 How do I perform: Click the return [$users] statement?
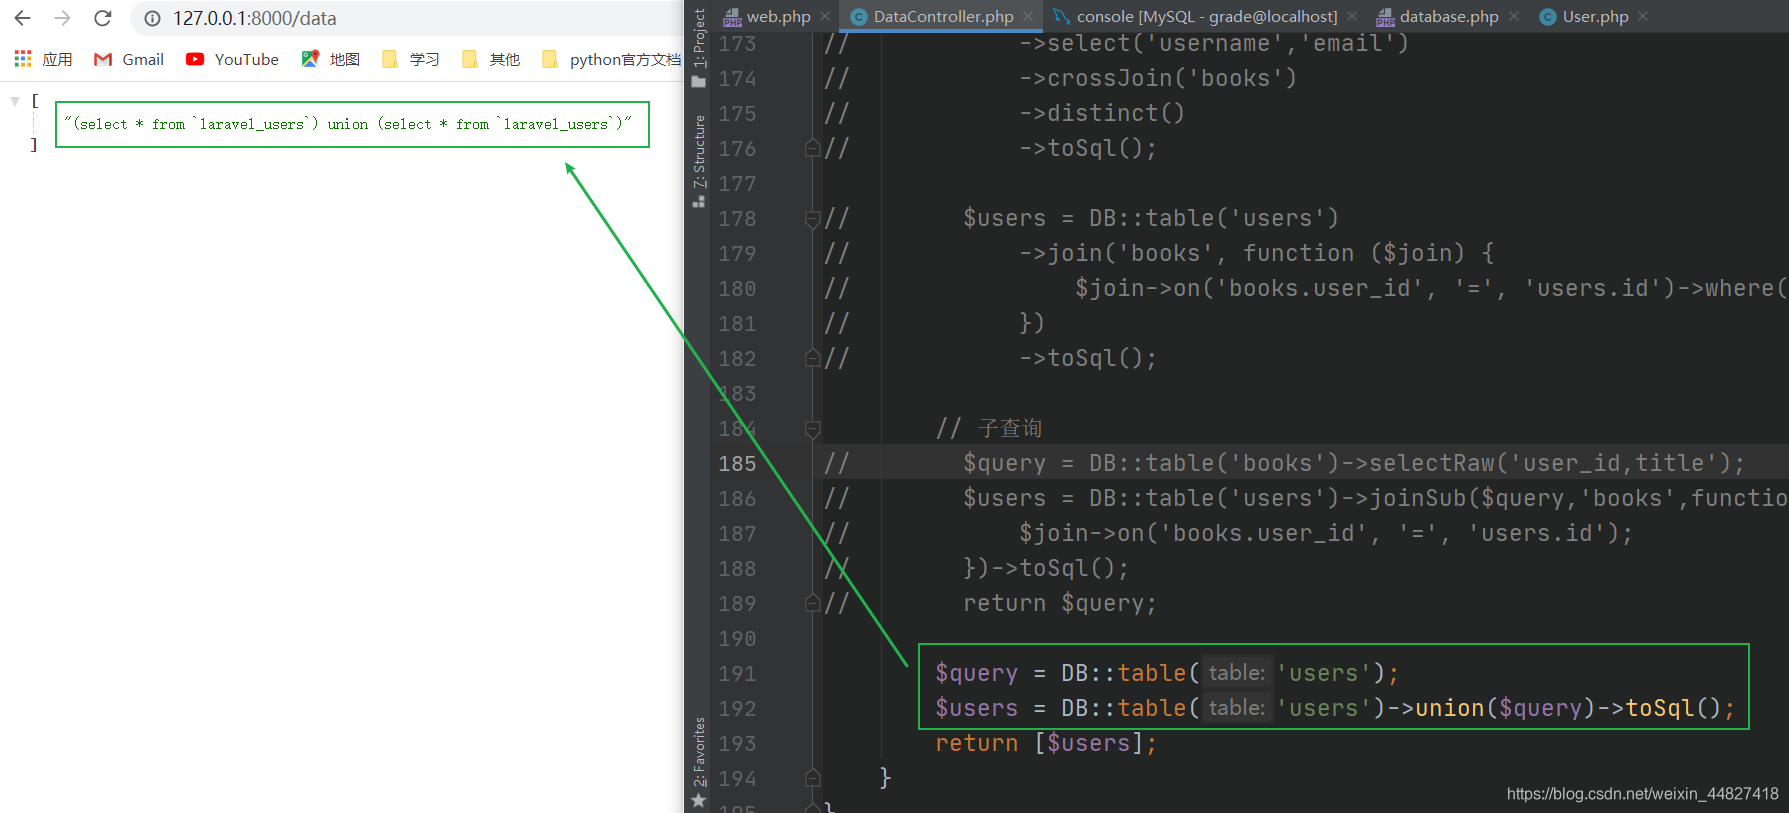(1046, 743)
